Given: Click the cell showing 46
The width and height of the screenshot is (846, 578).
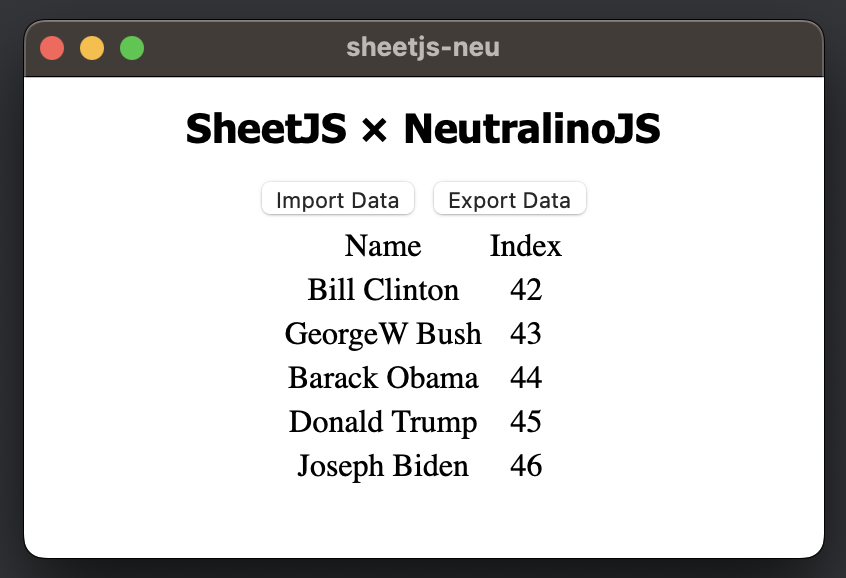Looking at the screenshot, I should [x=525, y=466].
